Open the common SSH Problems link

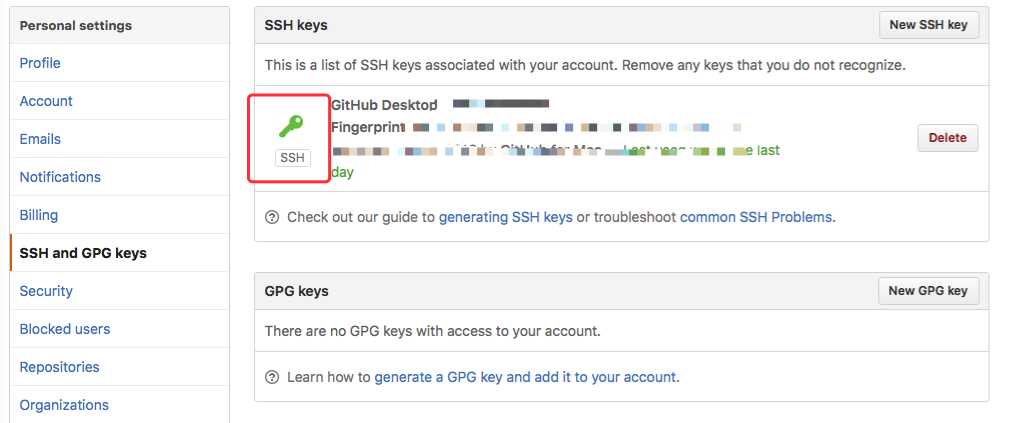(756, 217)
